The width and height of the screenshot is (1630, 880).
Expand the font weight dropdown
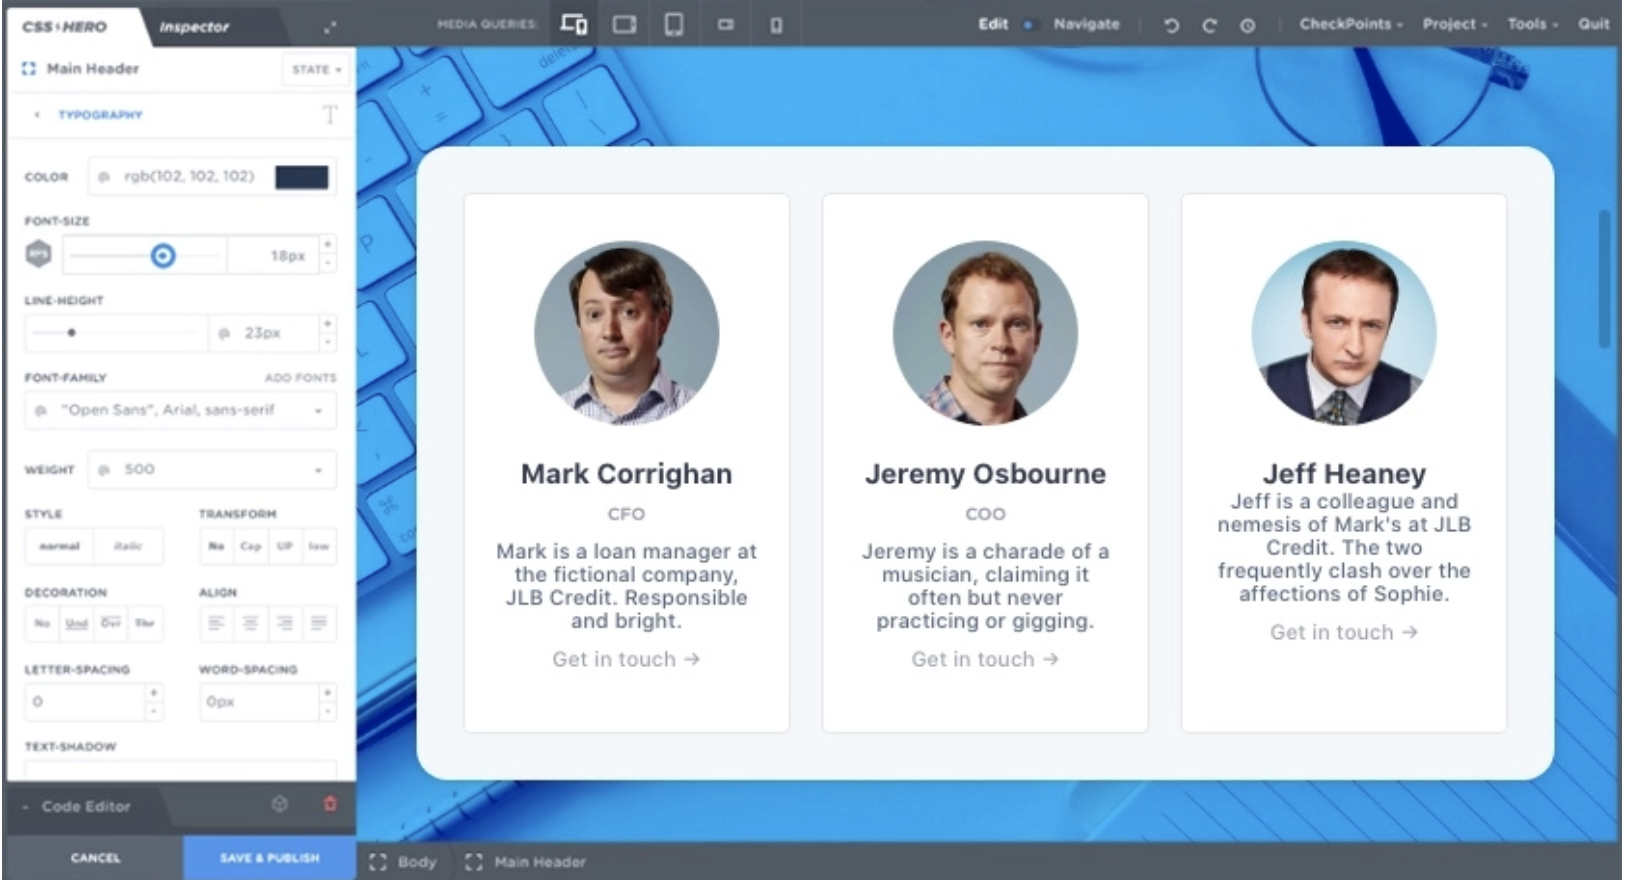pos(212,469)
